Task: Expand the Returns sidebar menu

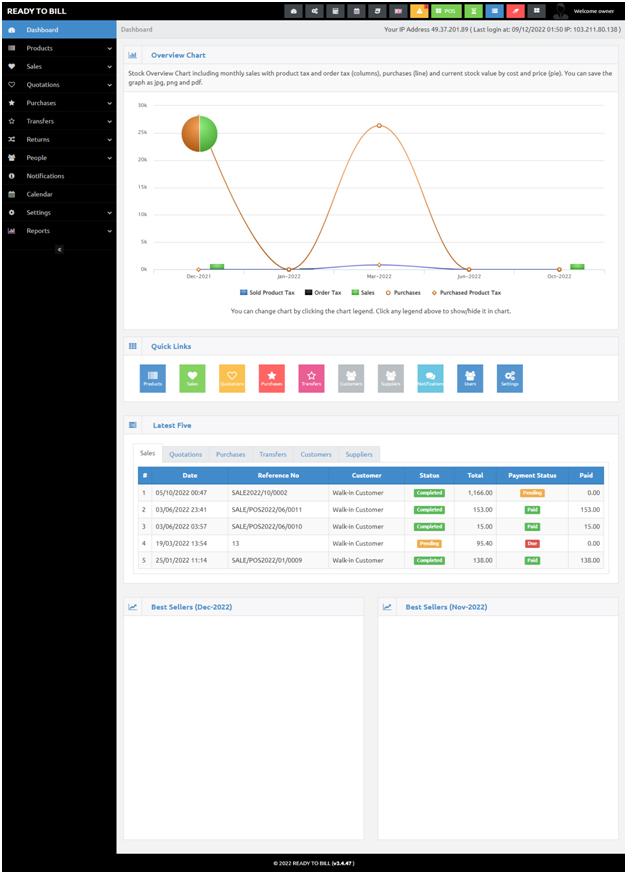Action: pyautogui.click(x=59, y=139)
